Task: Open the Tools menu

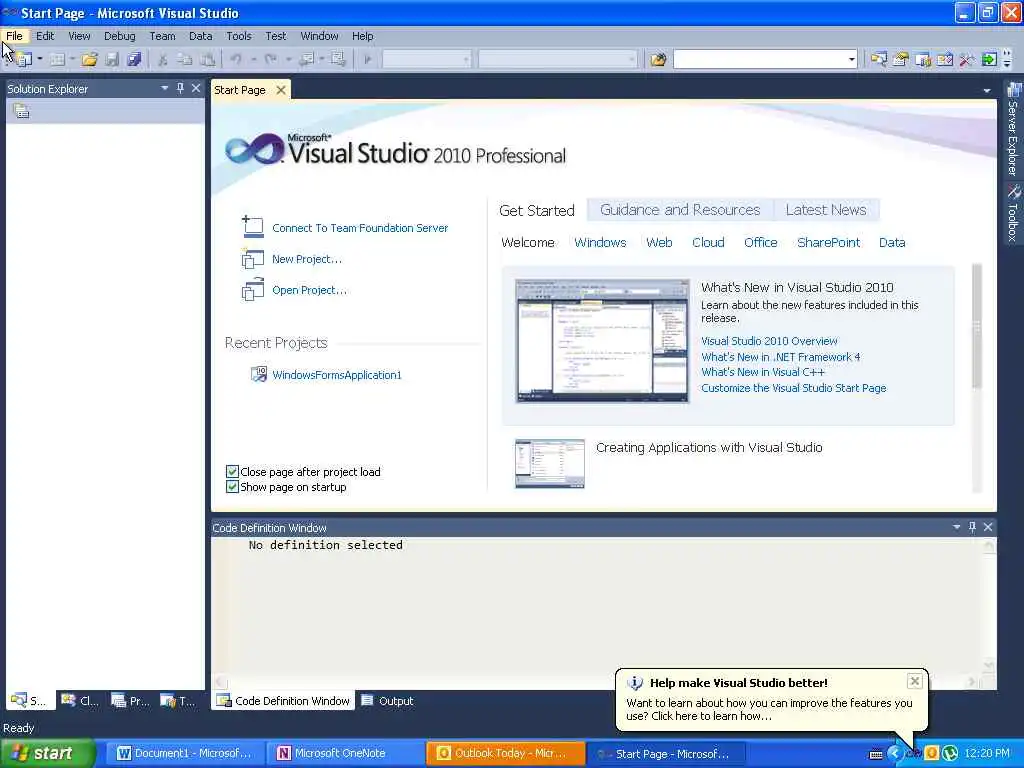Action: tap(238, 36)
